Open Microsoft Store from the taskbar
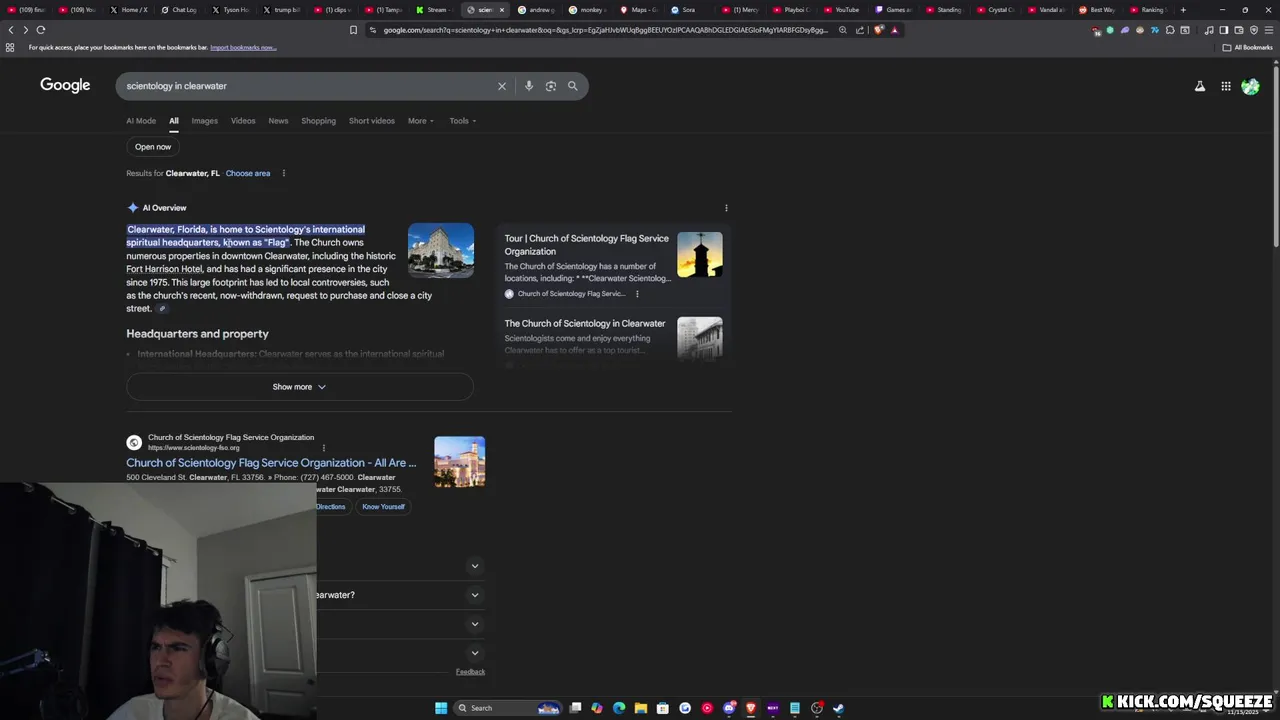Viewport: 1280px width, 720px height. point(663,708)
